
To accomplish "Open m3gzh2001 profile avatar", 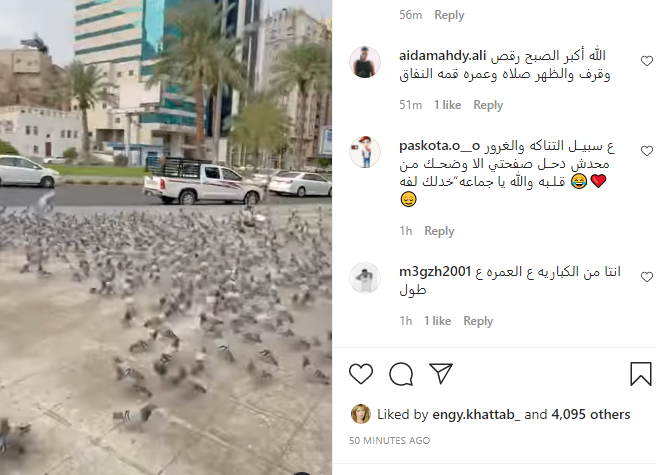I will pos(365,278).
